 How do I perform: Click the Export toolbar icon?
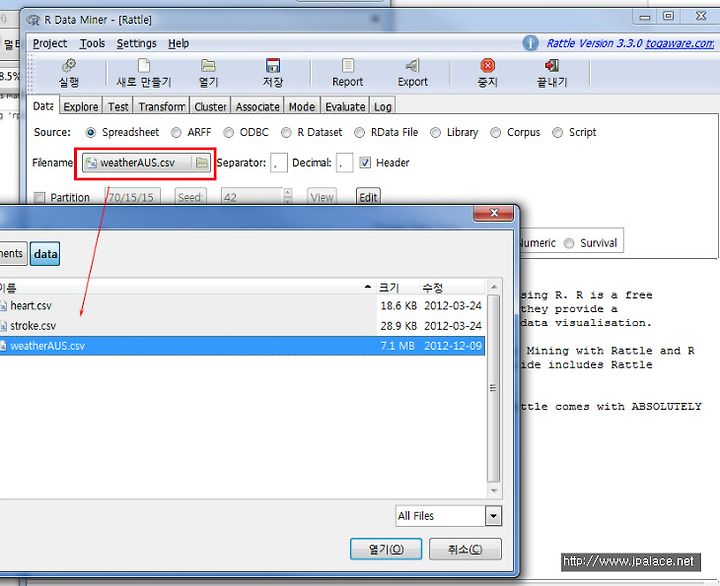point(412,65)
